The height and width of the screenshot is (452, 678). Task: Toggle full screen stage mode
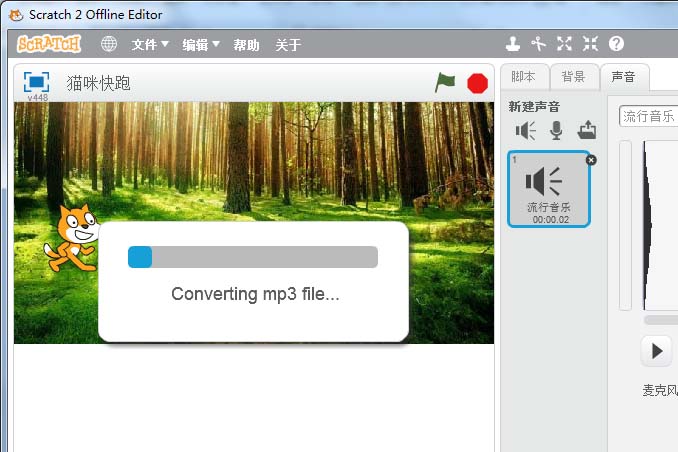click(37, 82)
